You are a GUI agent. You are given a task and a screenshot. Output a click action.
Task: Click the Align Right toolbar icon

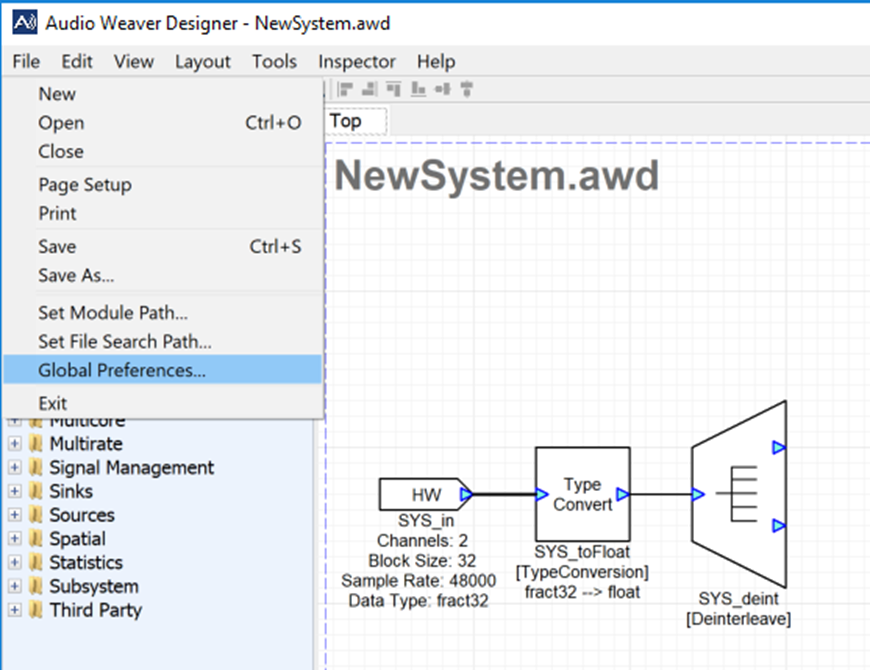coord(371,90)
